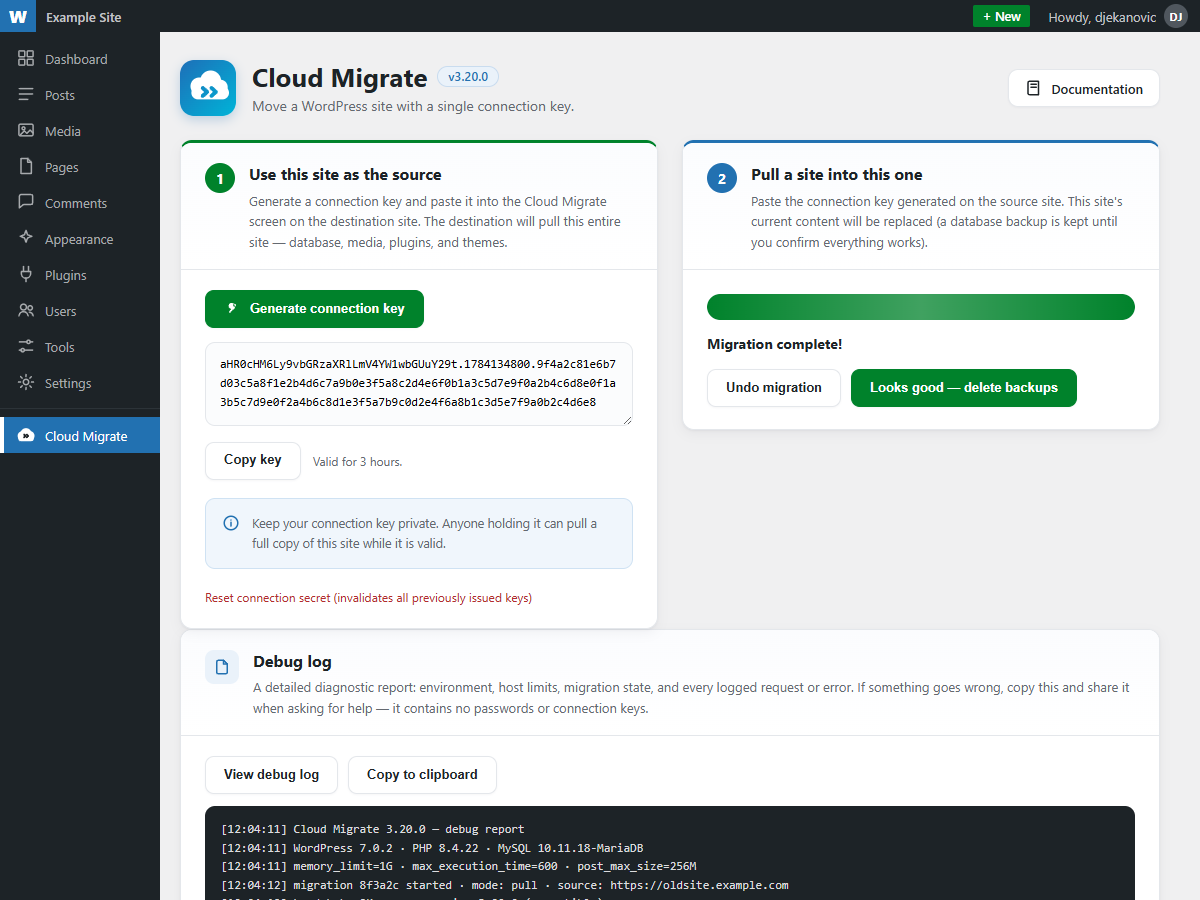Viewport: 1200px width, 900px height.
Task: Click Copy to clipboard
Action: tap(422, 775)
